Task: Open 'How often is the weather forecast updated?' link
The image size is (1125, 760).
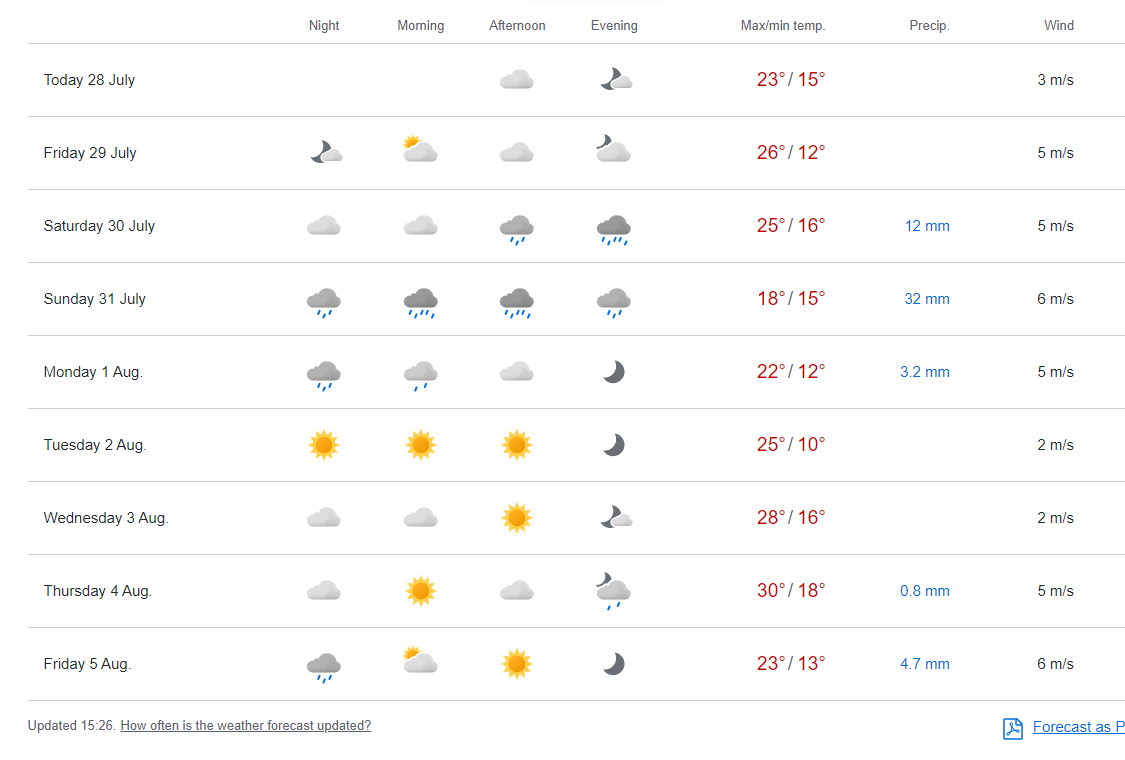Action: (x=245, y=726)
